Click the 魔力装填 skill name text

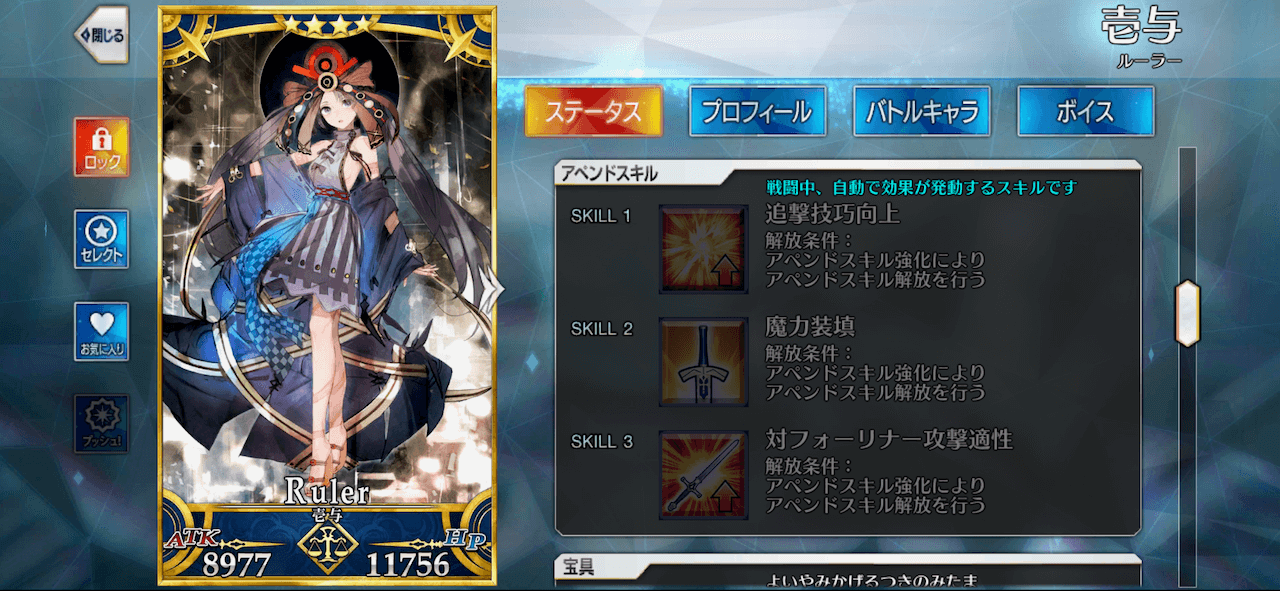pos(810,326)
